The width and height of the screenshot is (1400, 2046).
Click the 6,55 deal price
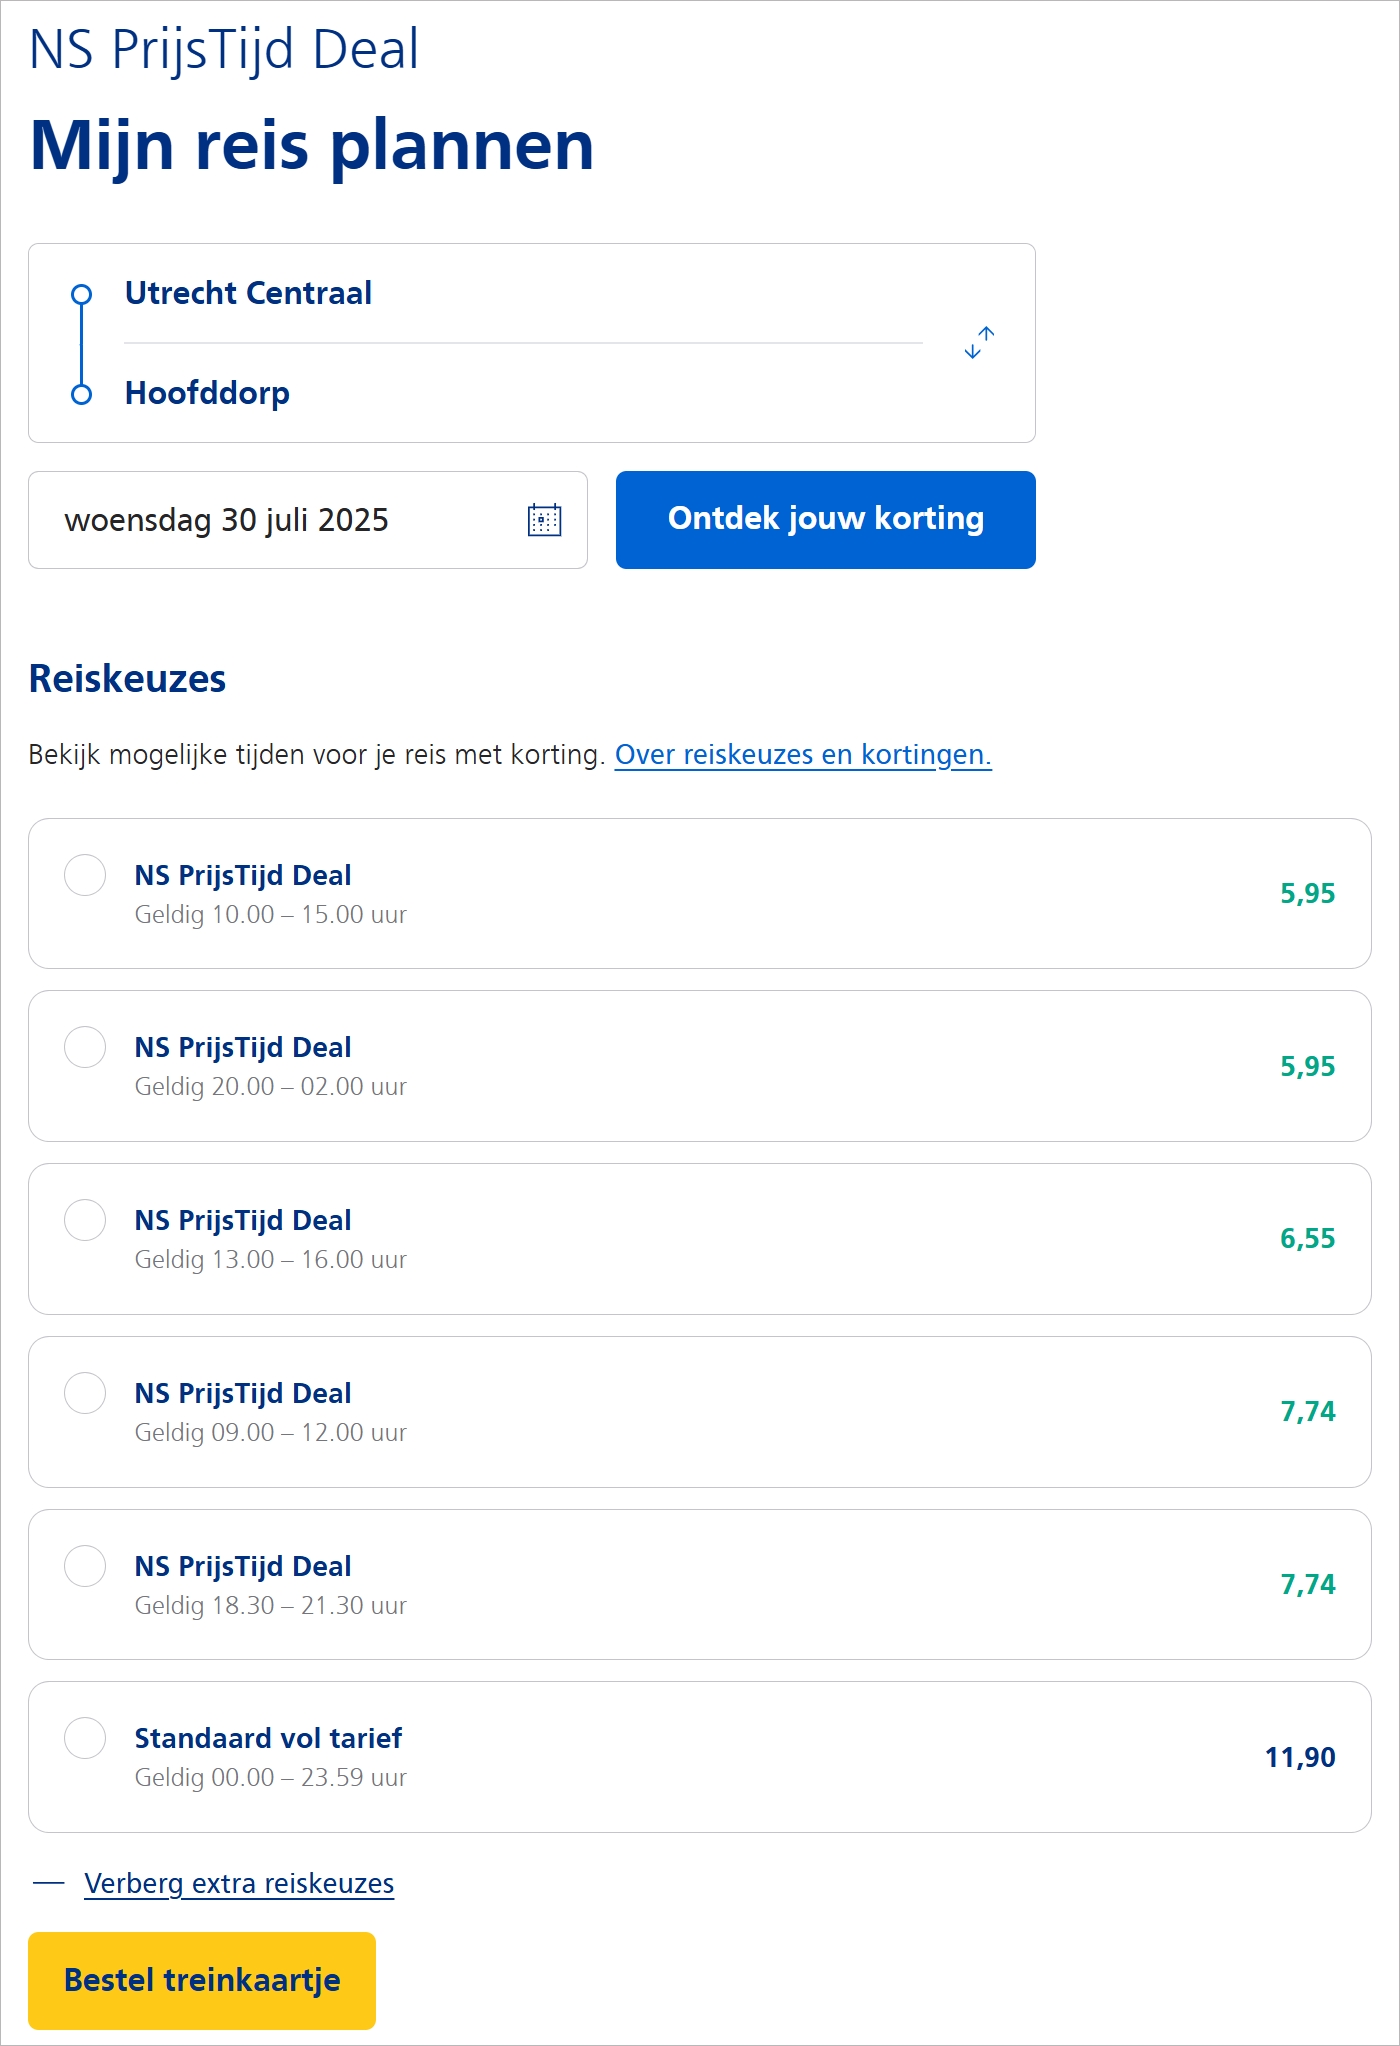[1307, 1238]
